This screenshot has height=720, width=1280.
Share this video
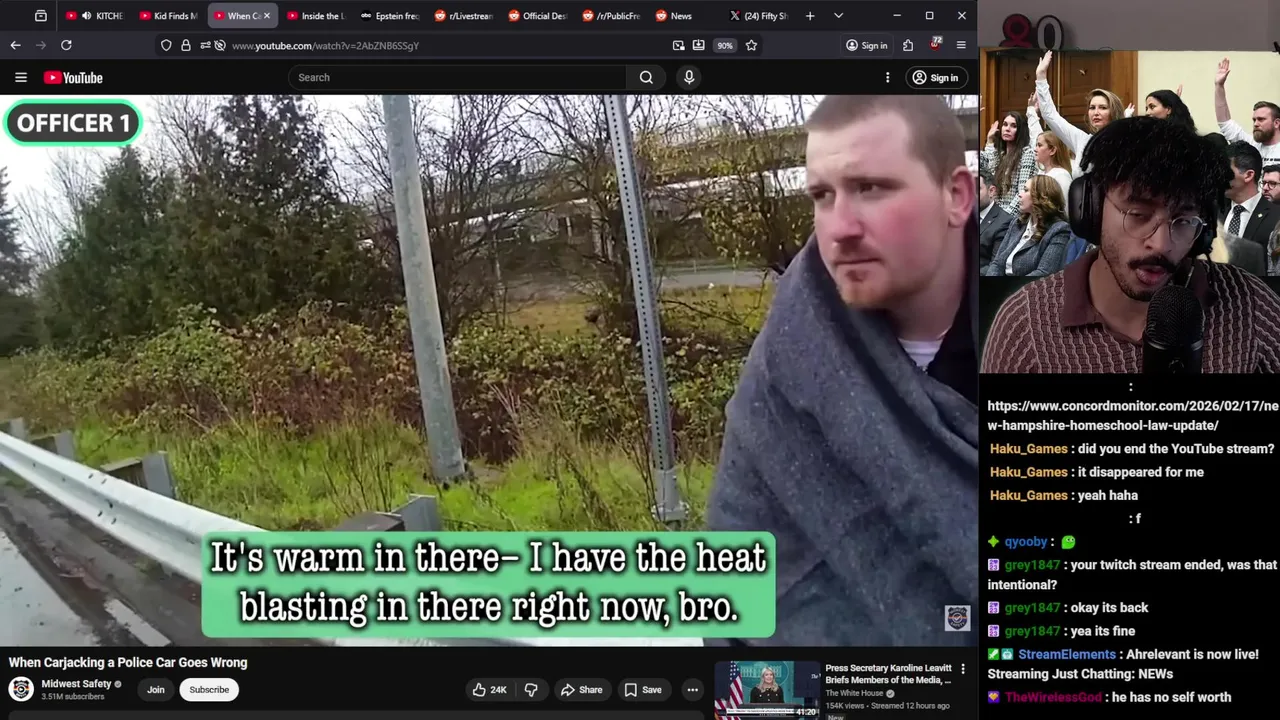[x=581, y=689]
